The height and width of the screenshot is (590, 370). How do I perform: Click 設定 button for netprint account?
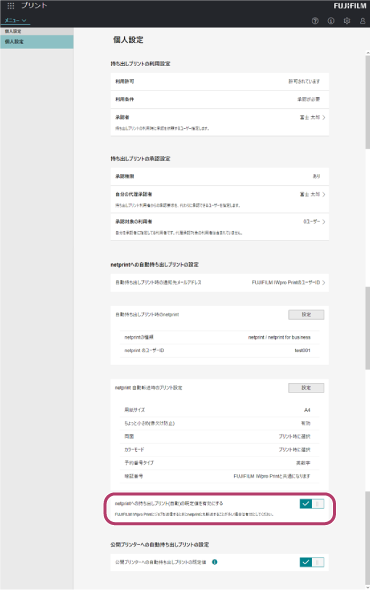click(x=306, y=315)
